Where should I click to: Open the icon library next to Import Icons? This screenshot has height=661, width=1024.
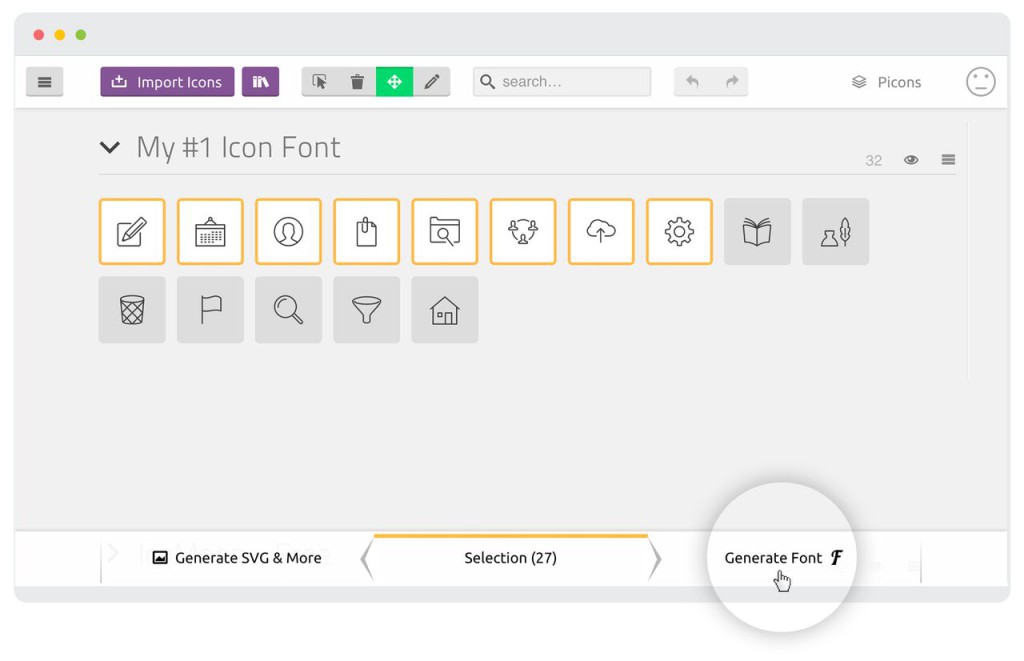[x=260, y=82]
